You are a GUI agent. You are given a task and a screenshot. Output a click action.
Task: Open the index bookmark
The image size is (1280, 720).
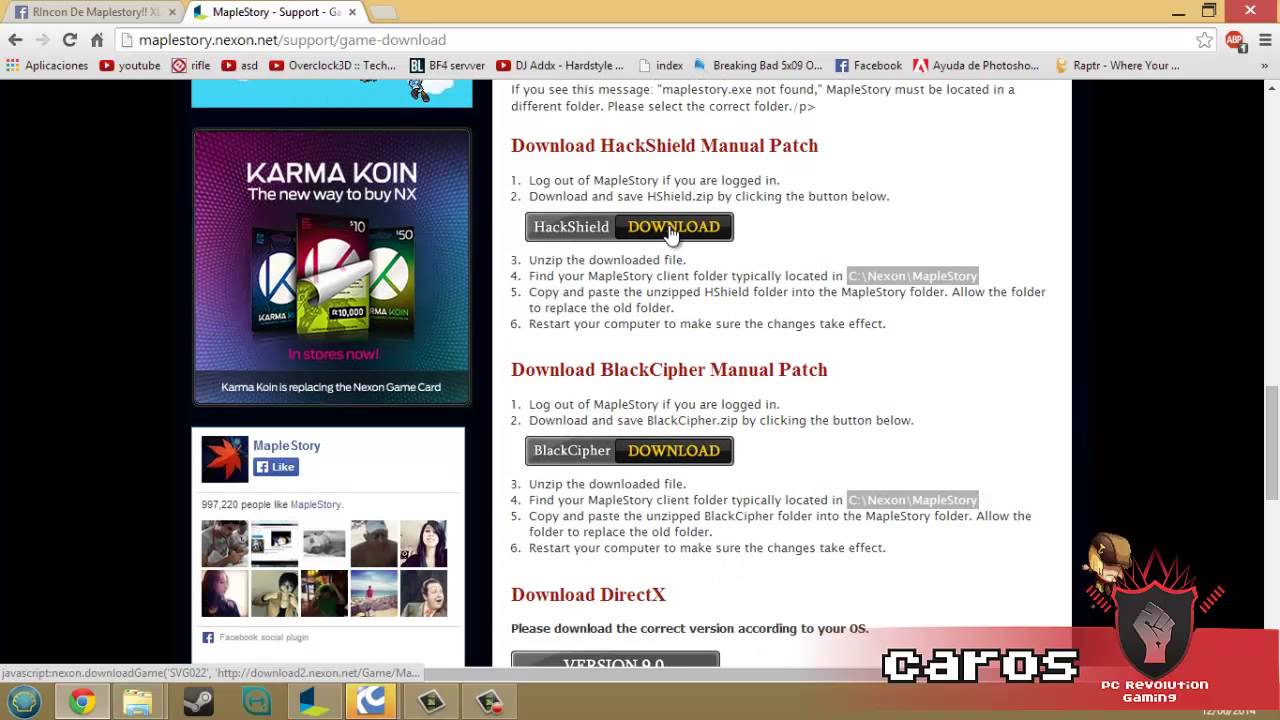click(x=660, y=65)
